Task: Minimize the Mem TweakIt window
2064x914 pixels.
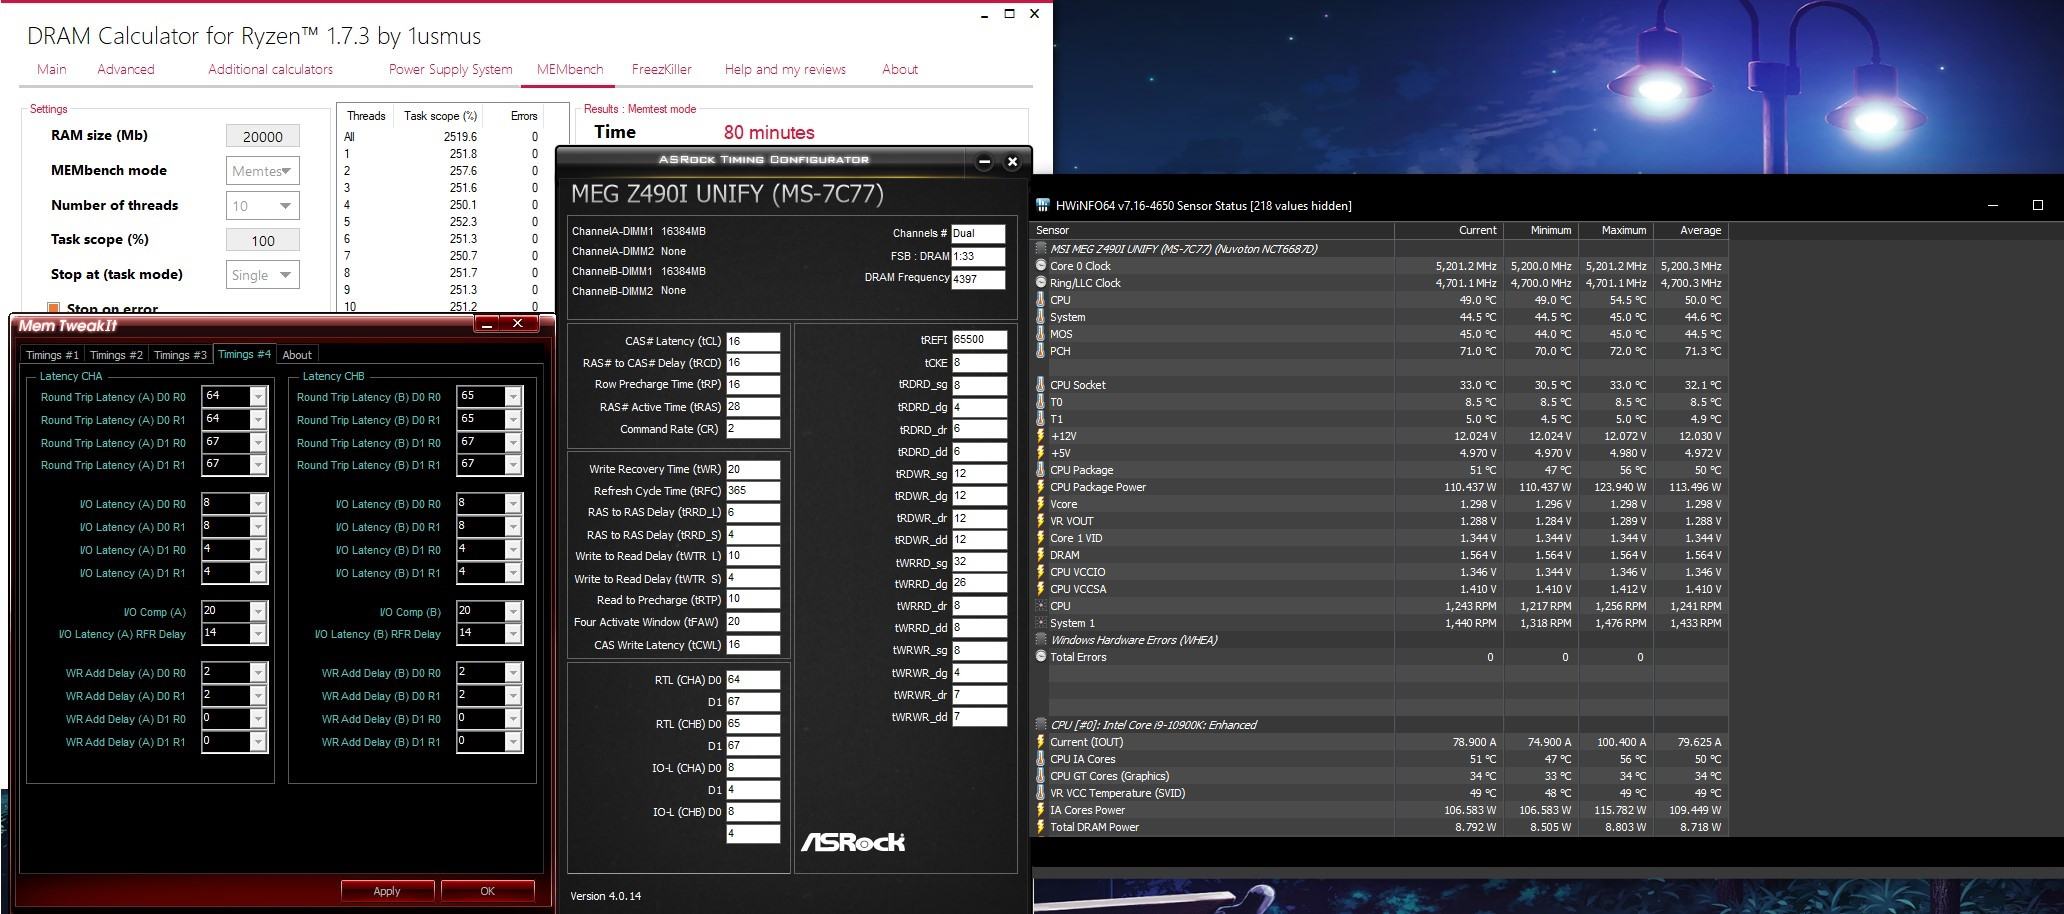Action: point(486,324)
